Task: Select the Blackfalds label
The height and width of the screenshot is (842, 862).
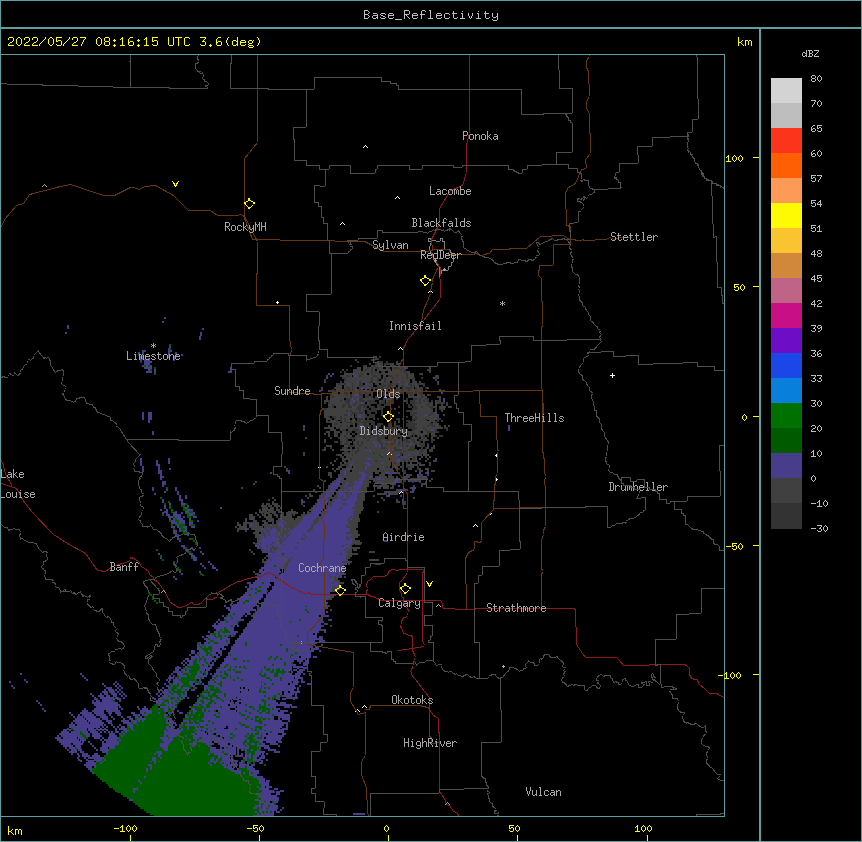Action: click(441, 223)
